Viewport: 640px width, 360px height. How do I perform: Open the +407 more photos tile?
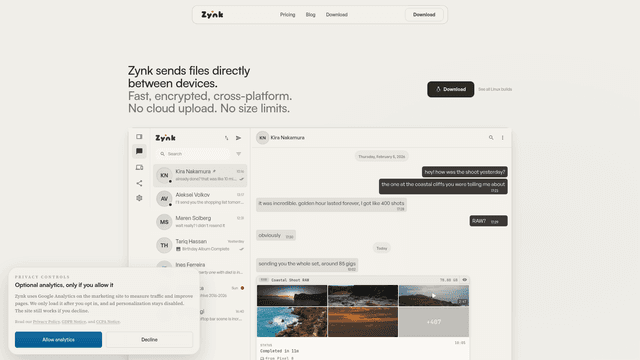coord(434,322)
